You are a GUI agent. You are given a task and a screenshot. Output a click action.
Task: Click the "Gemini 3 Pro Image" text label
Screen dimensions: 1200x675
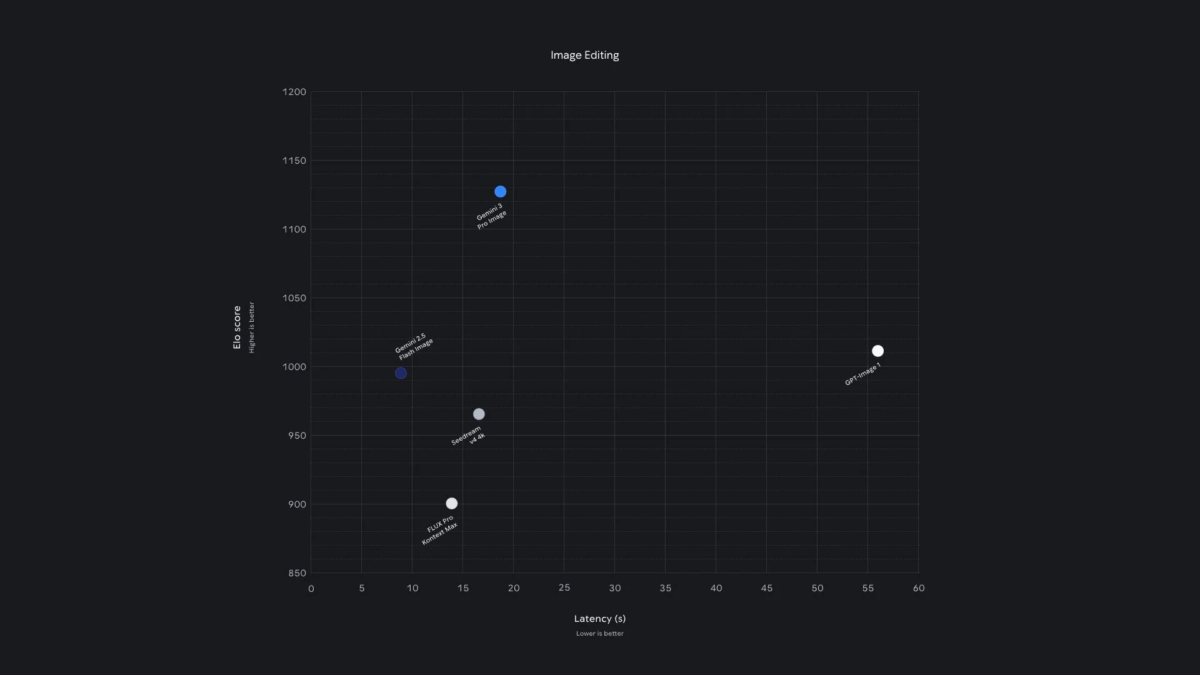coord(491,216)
